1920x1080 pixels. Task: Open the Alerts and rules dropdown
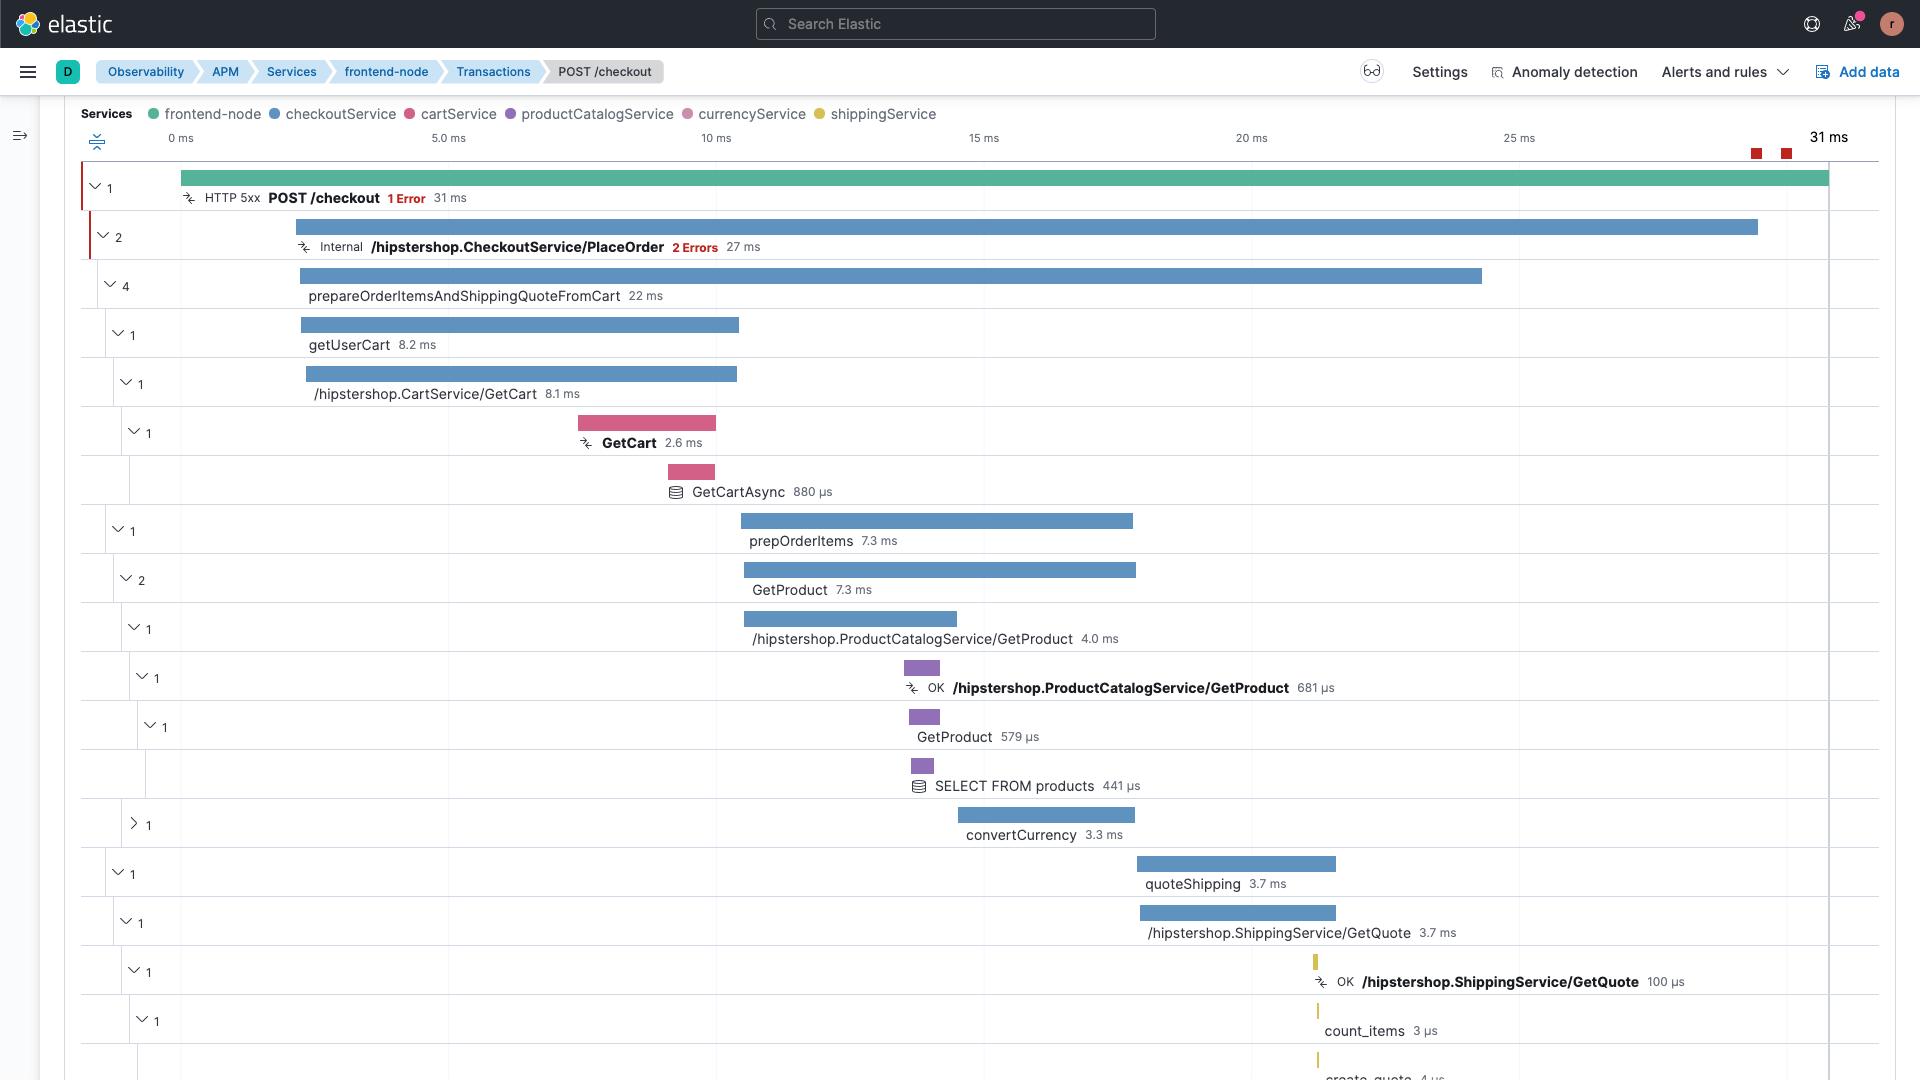tap(1725, 71)
